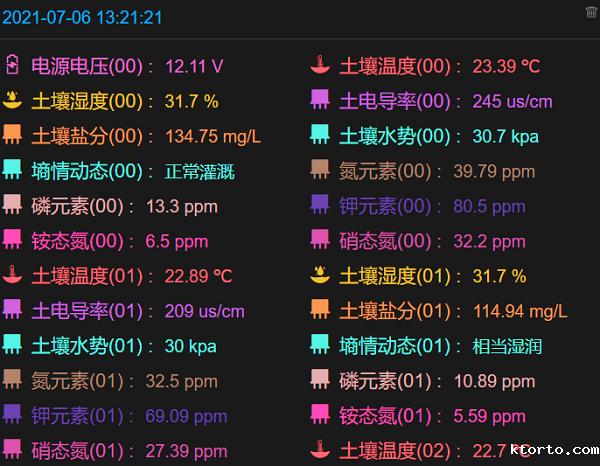Viewport: 600px width, 466px height.
Task: Click the violet icon beside 钾元素(00)
Action: pos(319,205)
